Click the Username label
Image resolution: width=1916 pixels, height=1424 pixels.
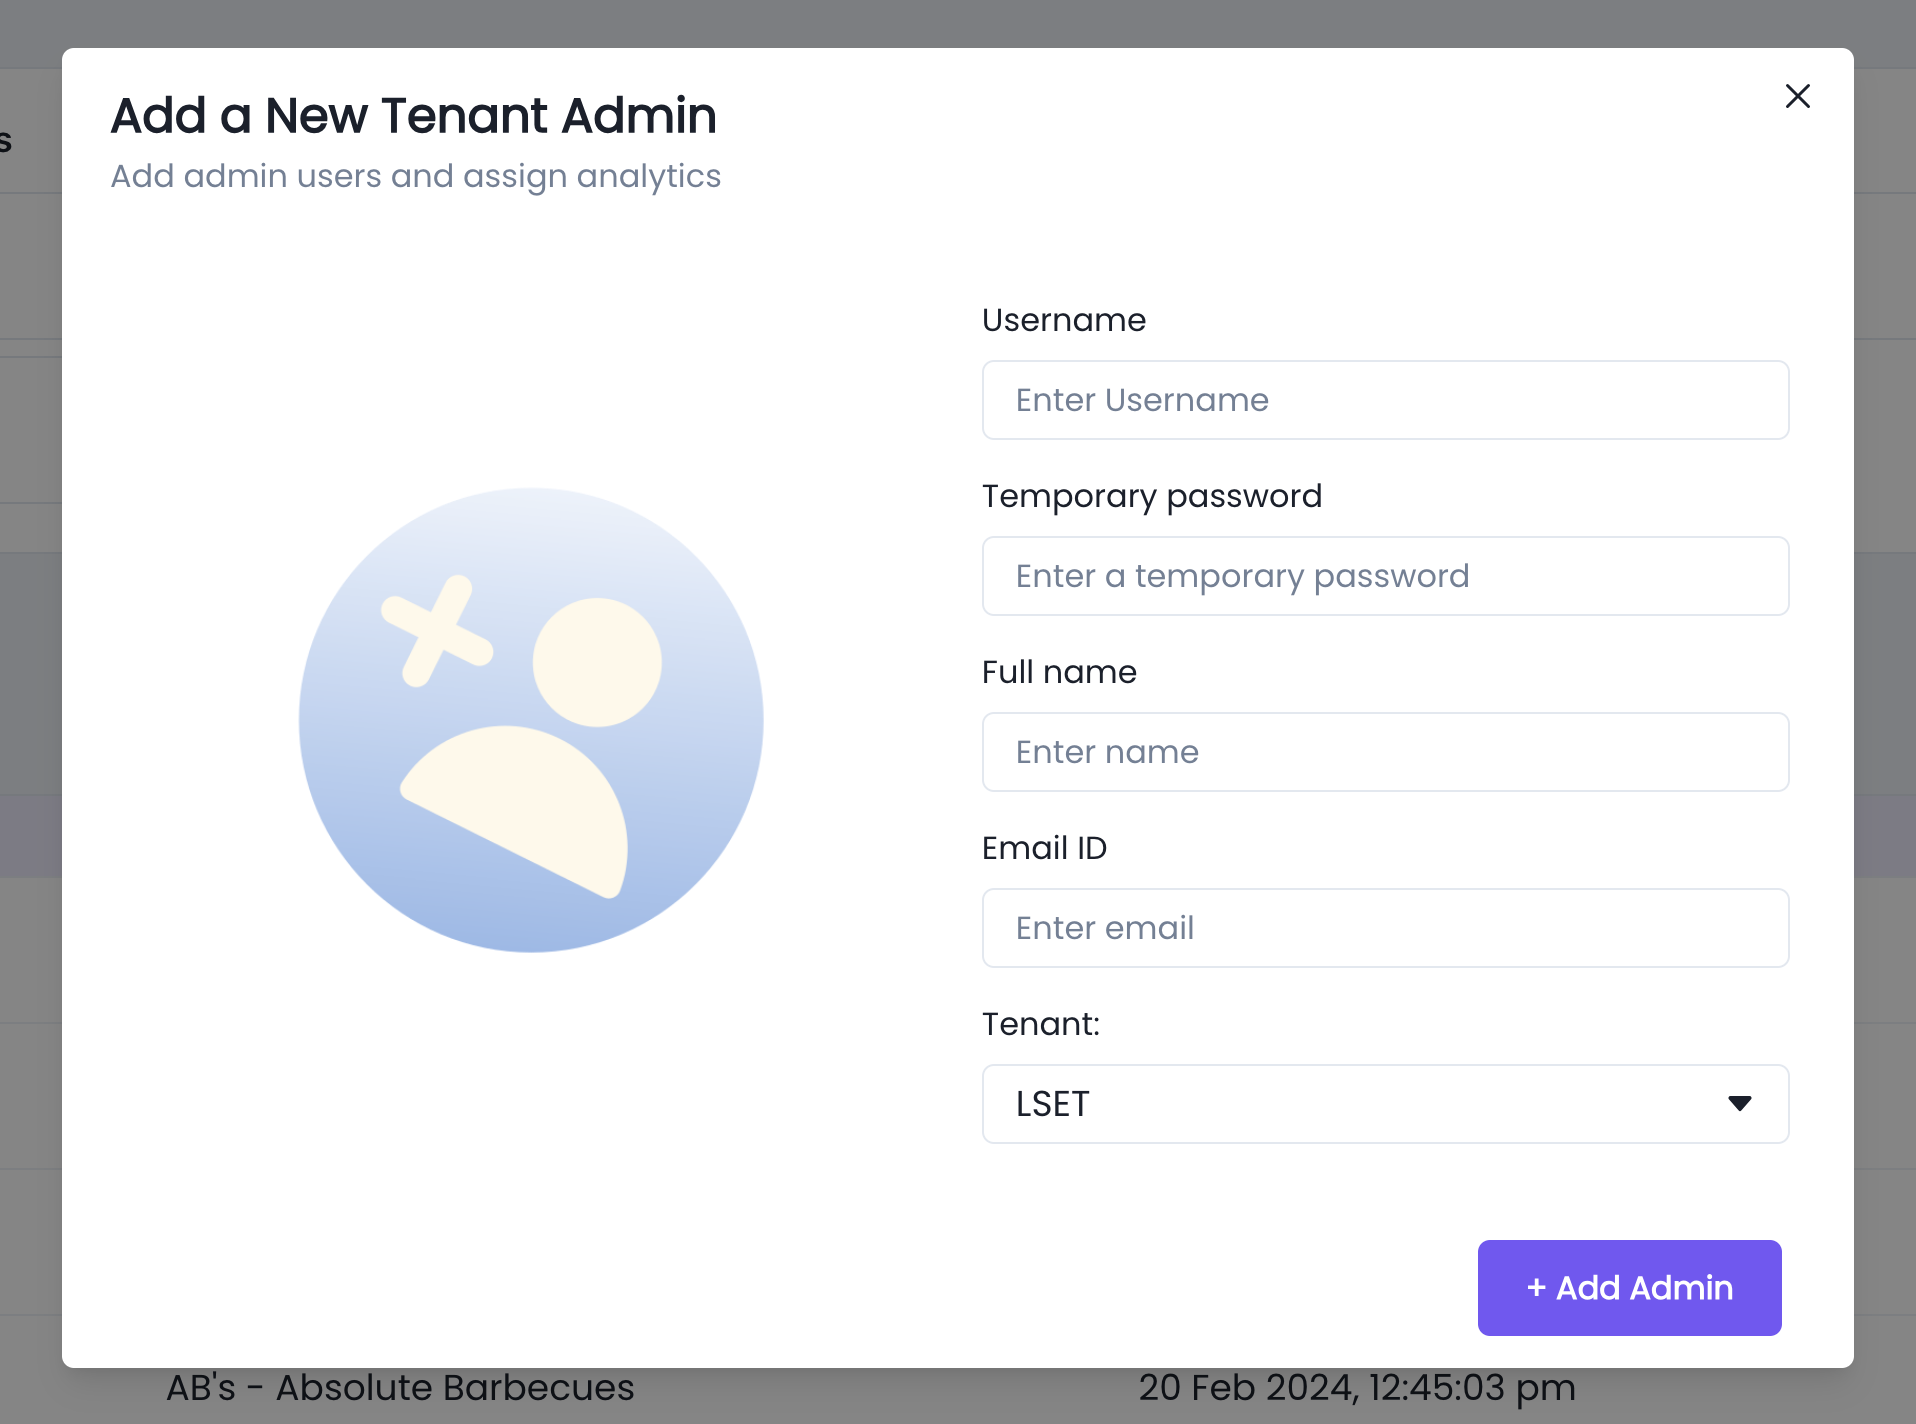pyautogui.click(x=1064, y=320)
